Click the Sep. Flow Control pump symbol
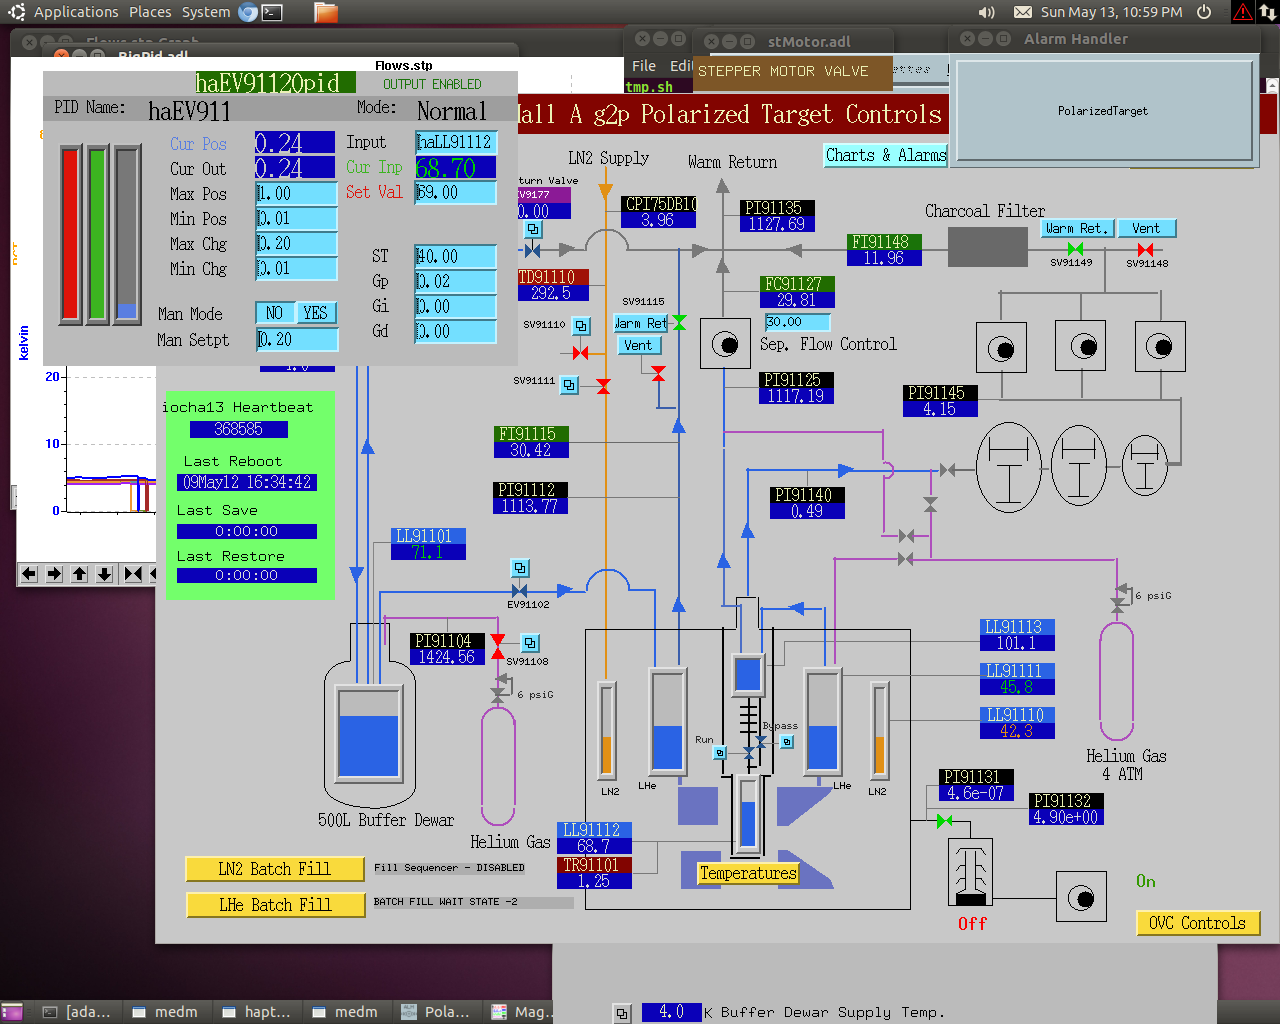This screenshot has height=1024, width=1280. pyautogui.click(x=726, y=345)
